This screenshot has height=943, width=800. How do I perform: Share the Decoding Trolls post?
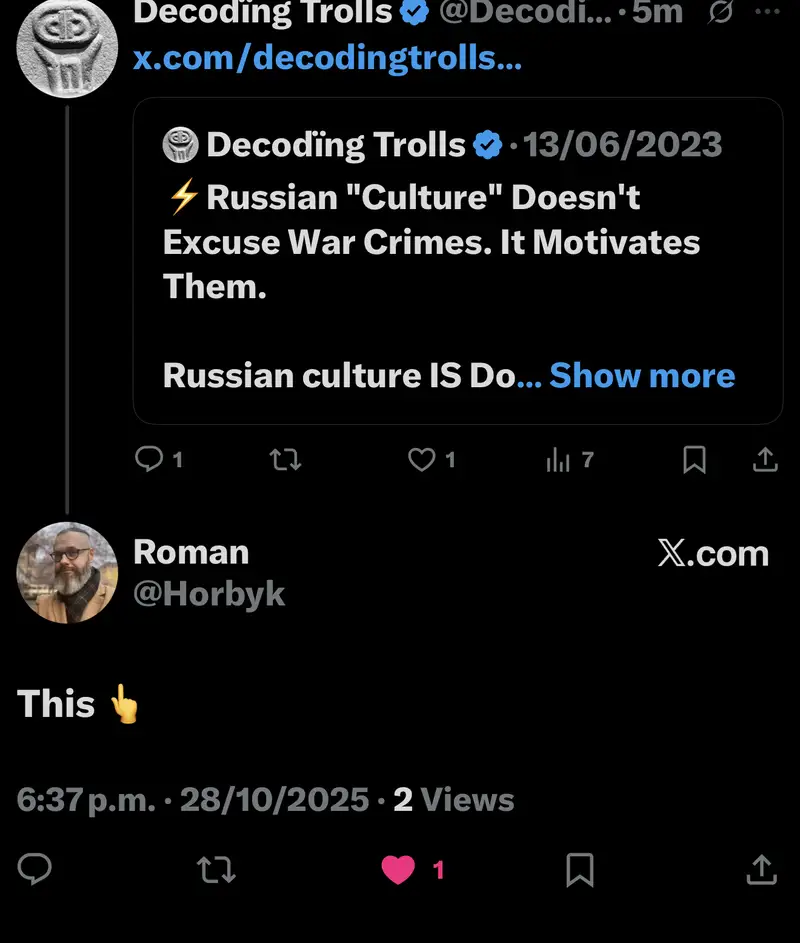[x=764, y=459]
